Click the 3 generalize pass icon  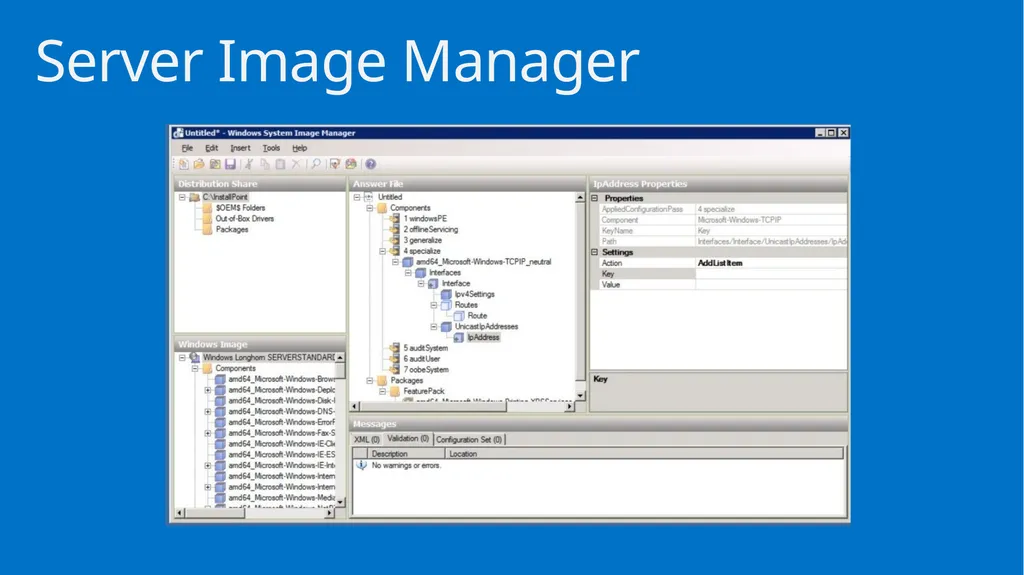pos(394,240)
